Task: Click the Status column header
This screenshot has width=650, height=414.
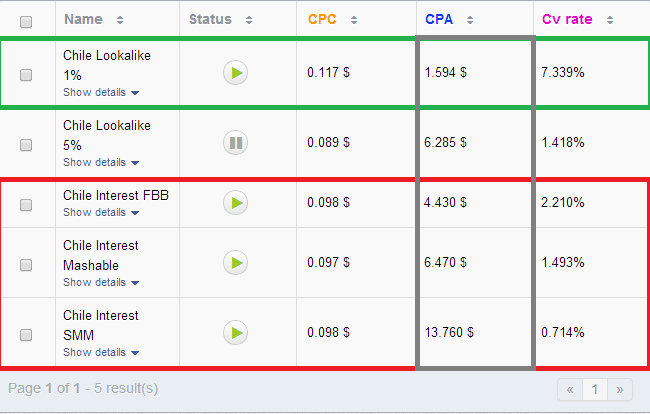Action: [210, 20]
